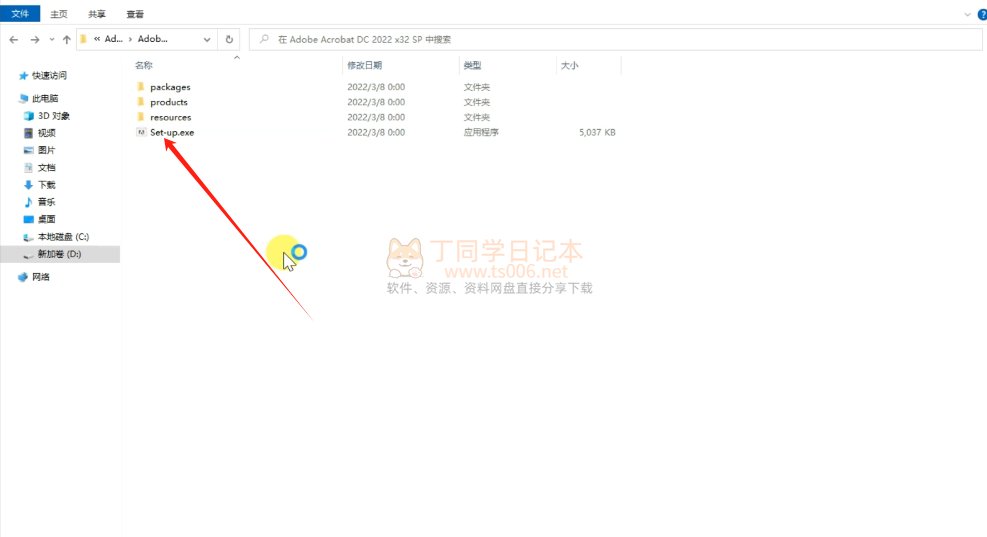Click the 网络 network icon

click(23, 277)
